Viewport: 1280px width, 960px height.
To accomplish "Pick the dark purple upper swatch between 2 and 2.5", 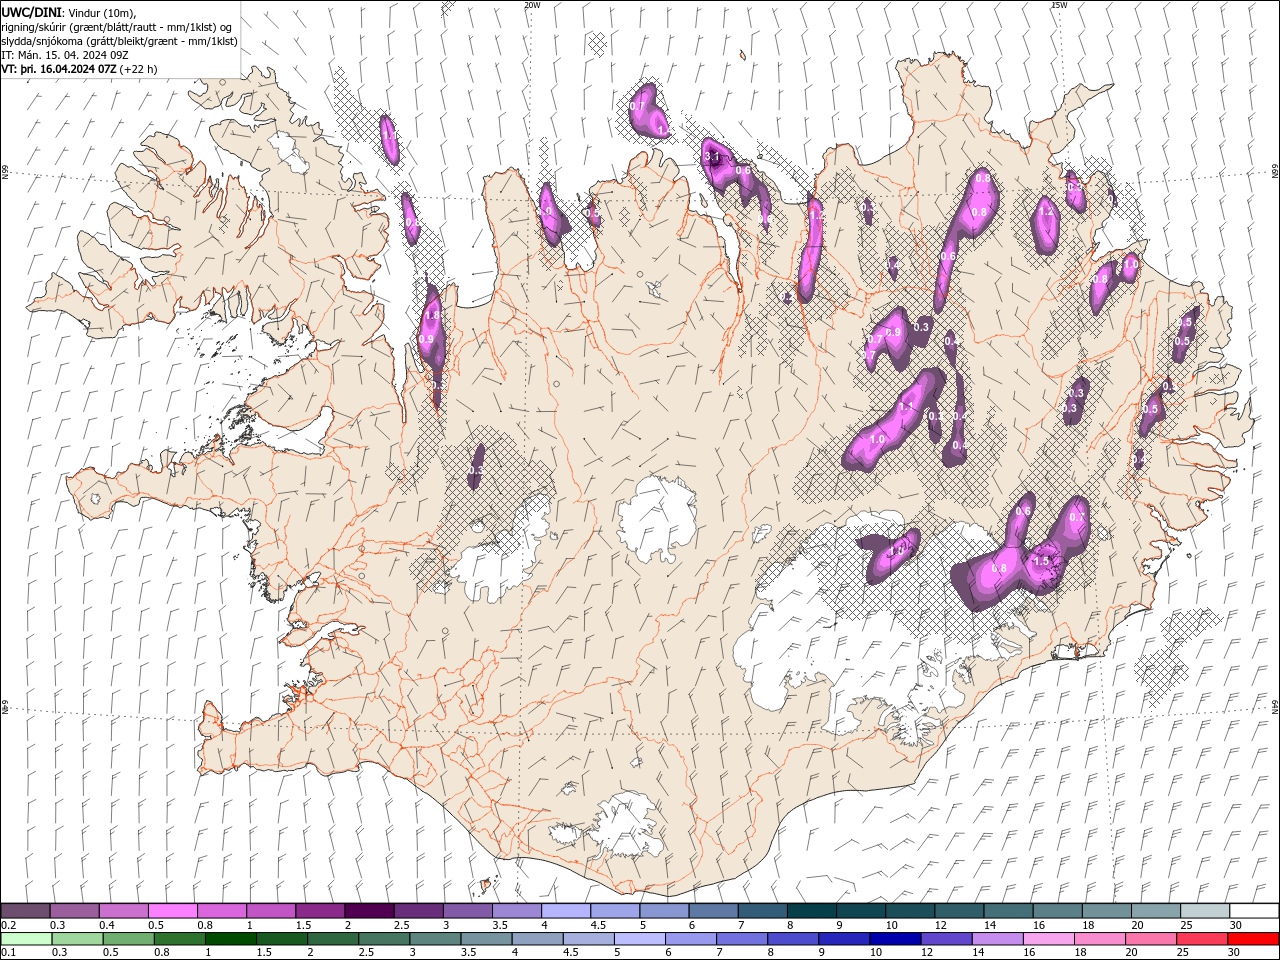I will [x=369, y=911].
